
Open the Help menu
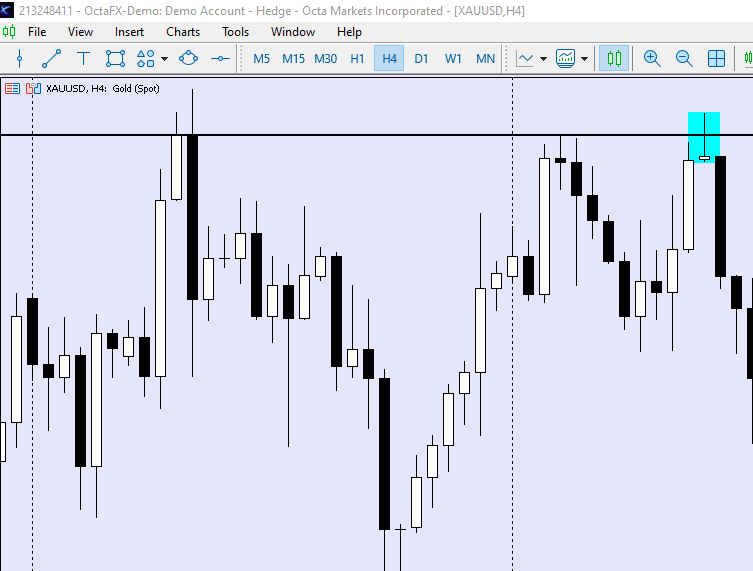coord(349,32)
